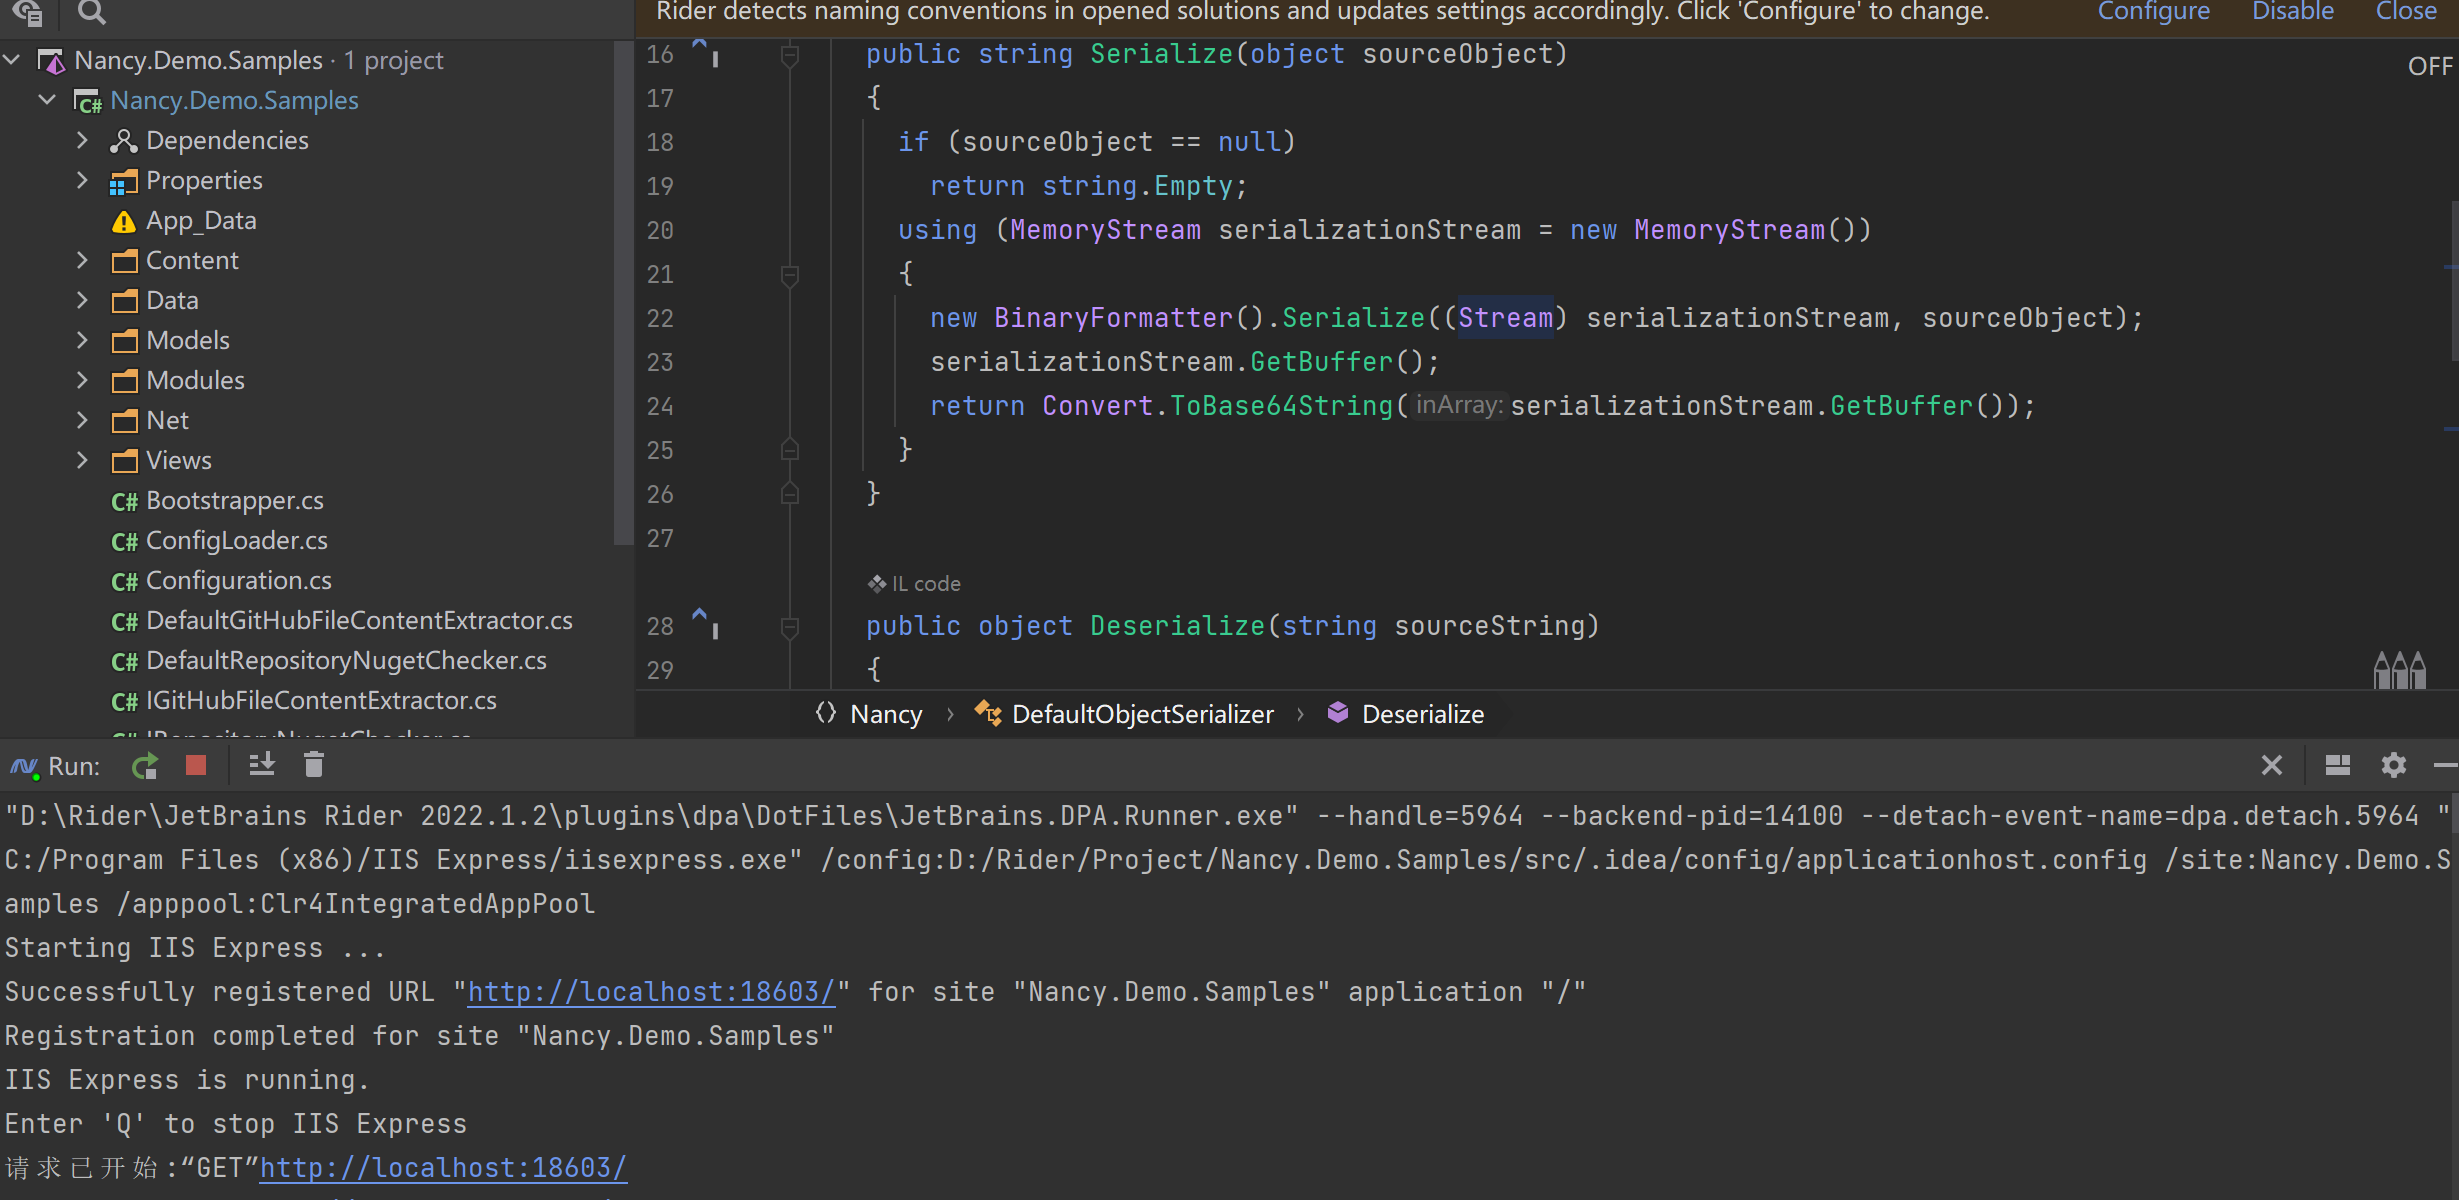Click the IL code hint above Deserialize

914,584
